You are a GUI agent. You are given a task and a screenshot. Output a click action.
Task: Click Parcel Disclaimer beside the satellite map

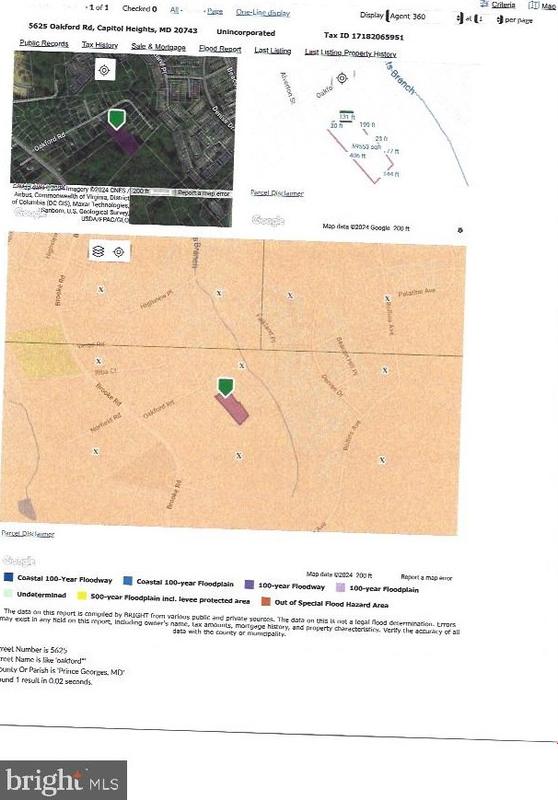277,193
